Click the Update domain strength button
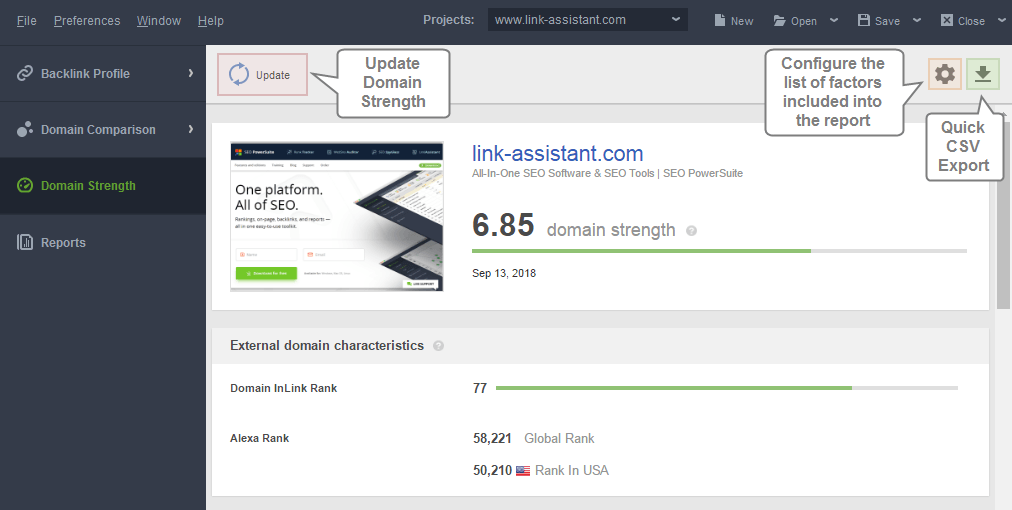This screenshot has height=510, width=1012. tap(262, 74)
